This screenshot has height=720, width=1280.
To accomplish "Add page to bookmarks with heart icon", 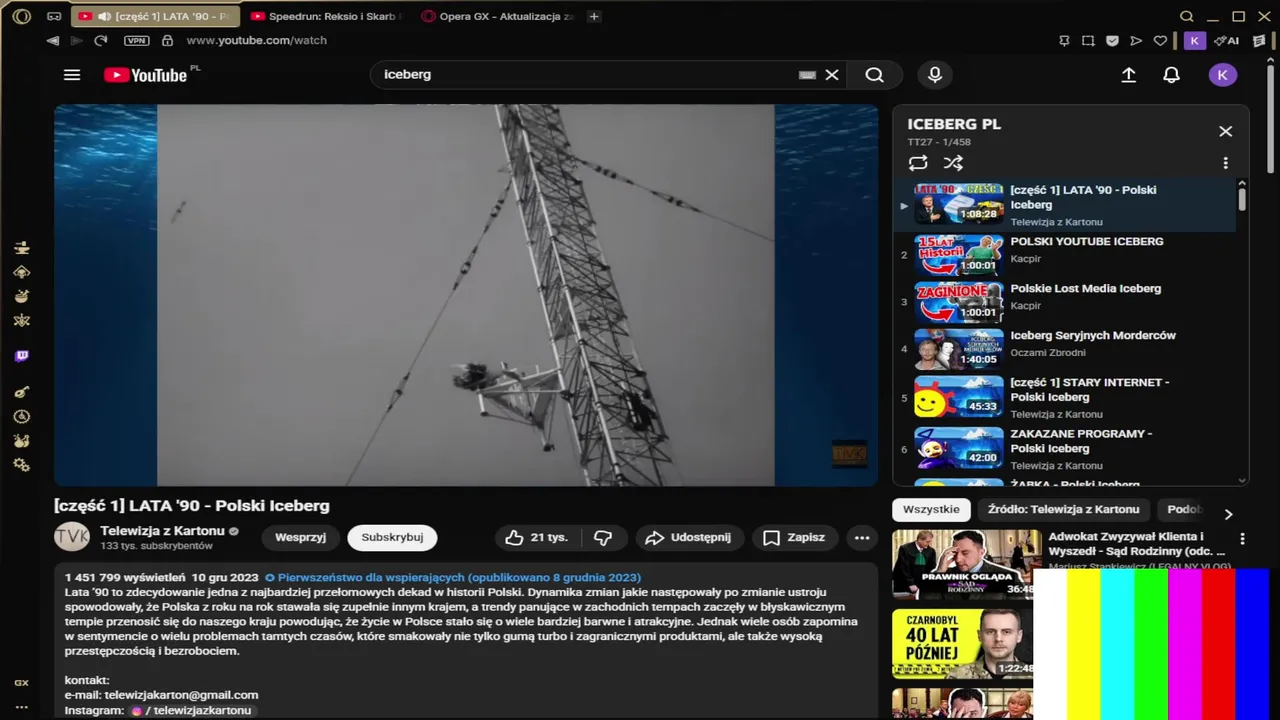I will pyautogui.click(x=1160, y=41).
